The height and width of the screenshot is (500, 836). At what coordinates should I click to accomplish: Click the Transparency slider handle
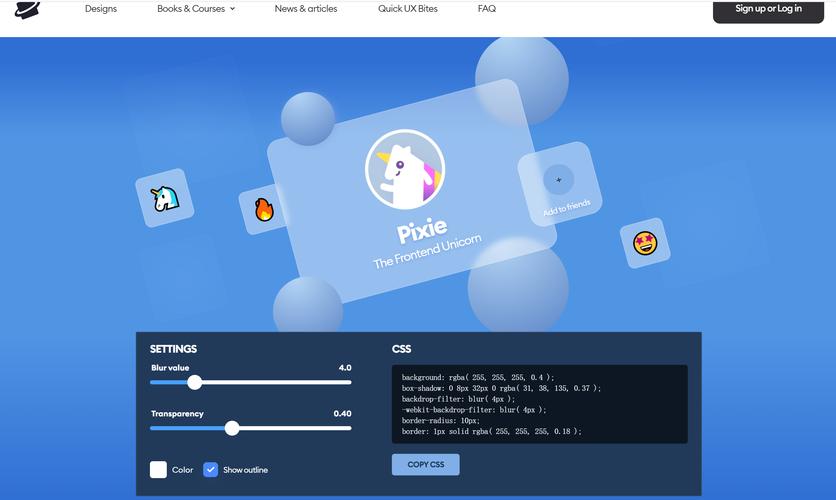point(232,428)
